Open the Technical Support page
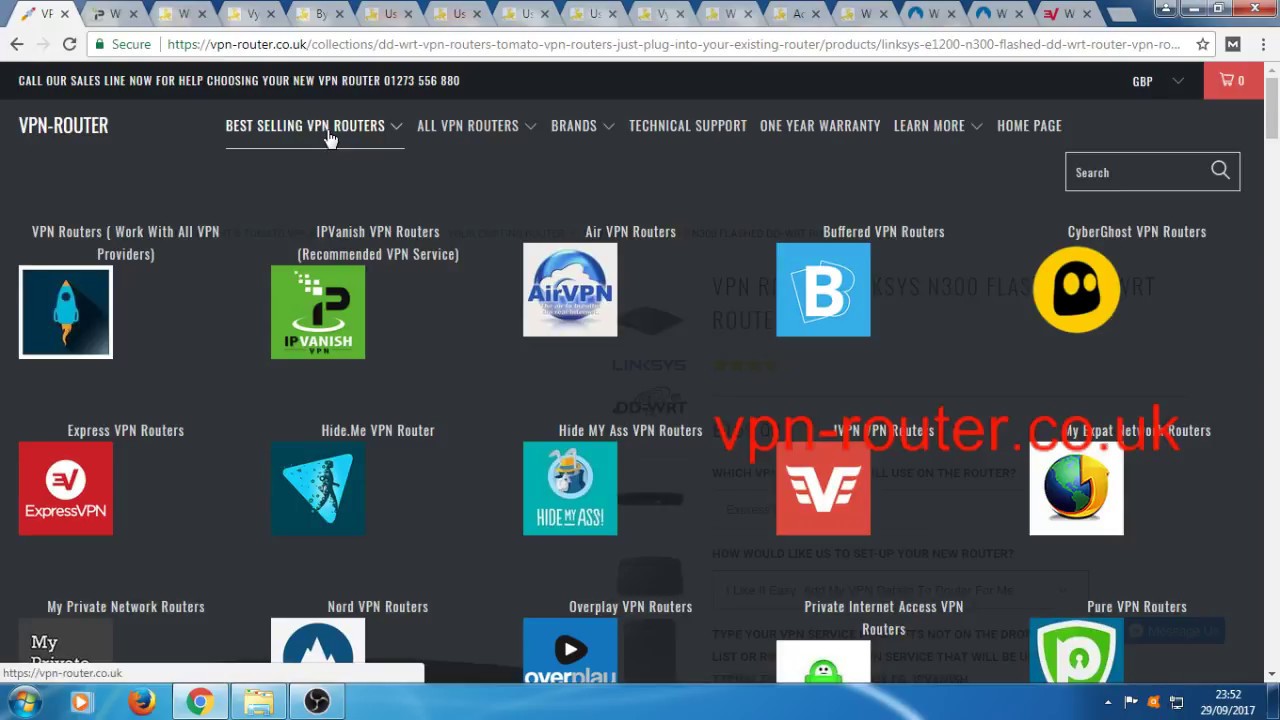The height and width of the screenshot is (720, 1280). click(688, 126)
